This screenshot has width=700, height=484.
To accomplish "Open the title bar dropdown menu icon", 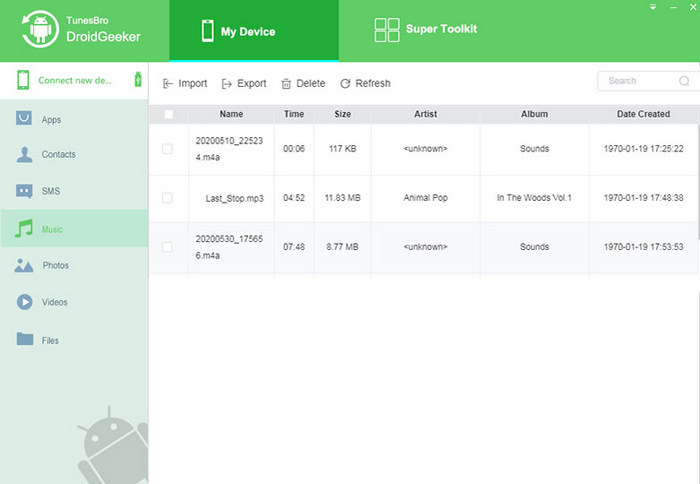I will tap(653, 7).
